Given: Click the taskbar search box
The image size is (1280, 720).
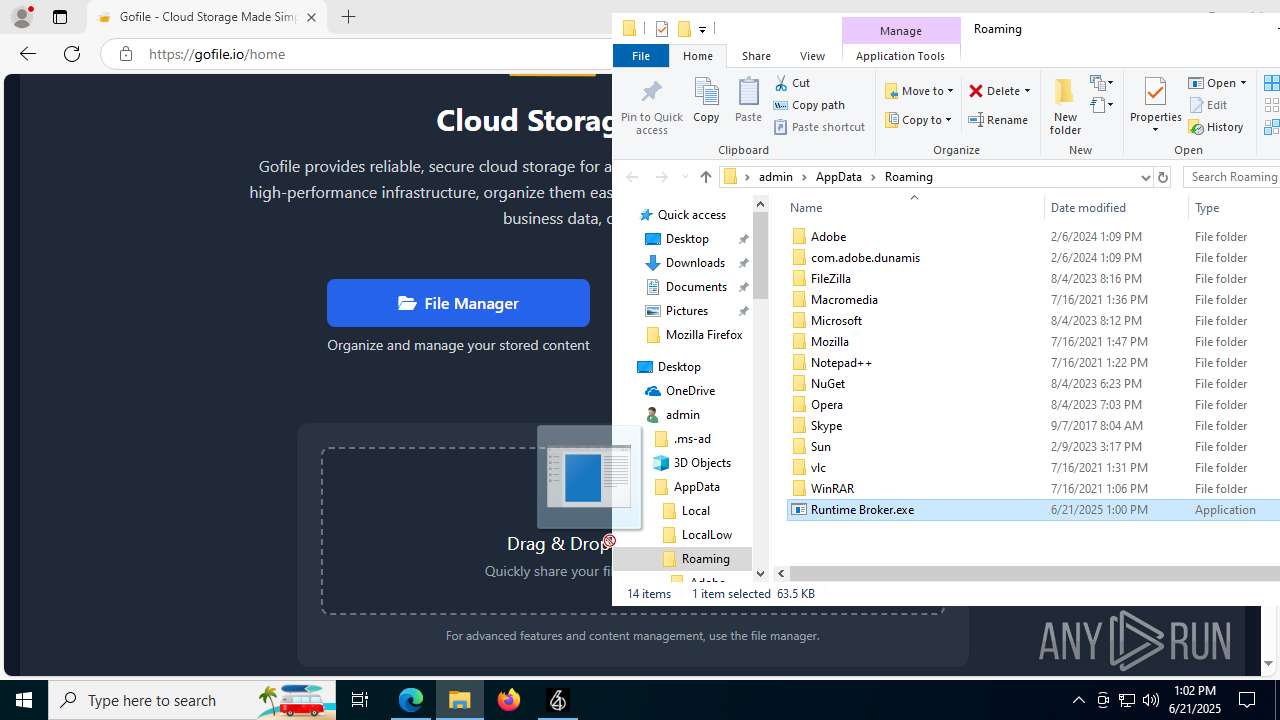Looking at the screenshot, I should (x=193, y=700).
